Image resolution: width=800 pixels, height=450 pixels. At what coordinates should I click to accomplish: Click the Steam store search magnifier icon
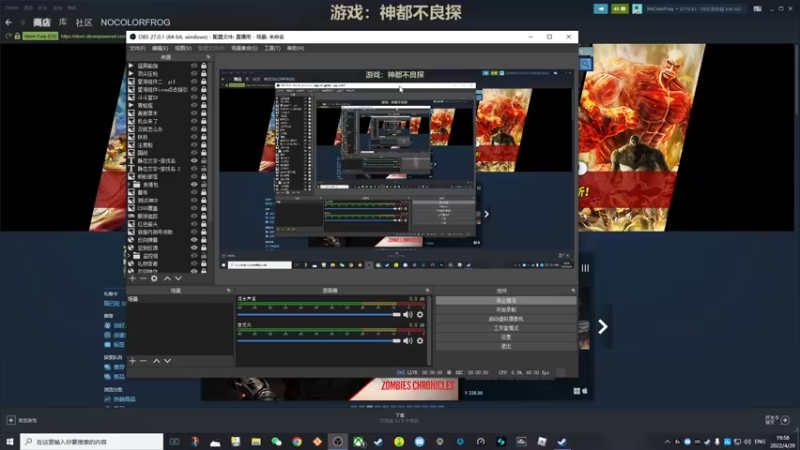(x=585, y=64)
